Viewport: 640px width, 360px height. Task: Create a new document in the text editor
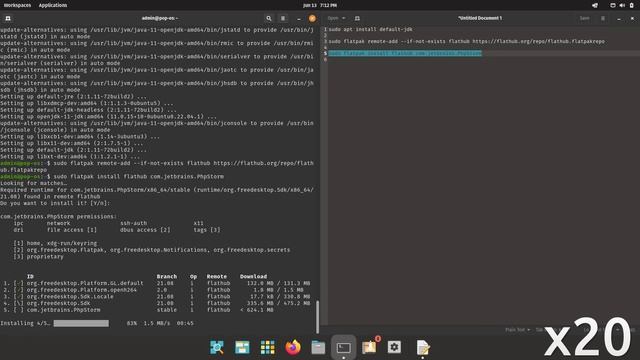pos(357,18)
